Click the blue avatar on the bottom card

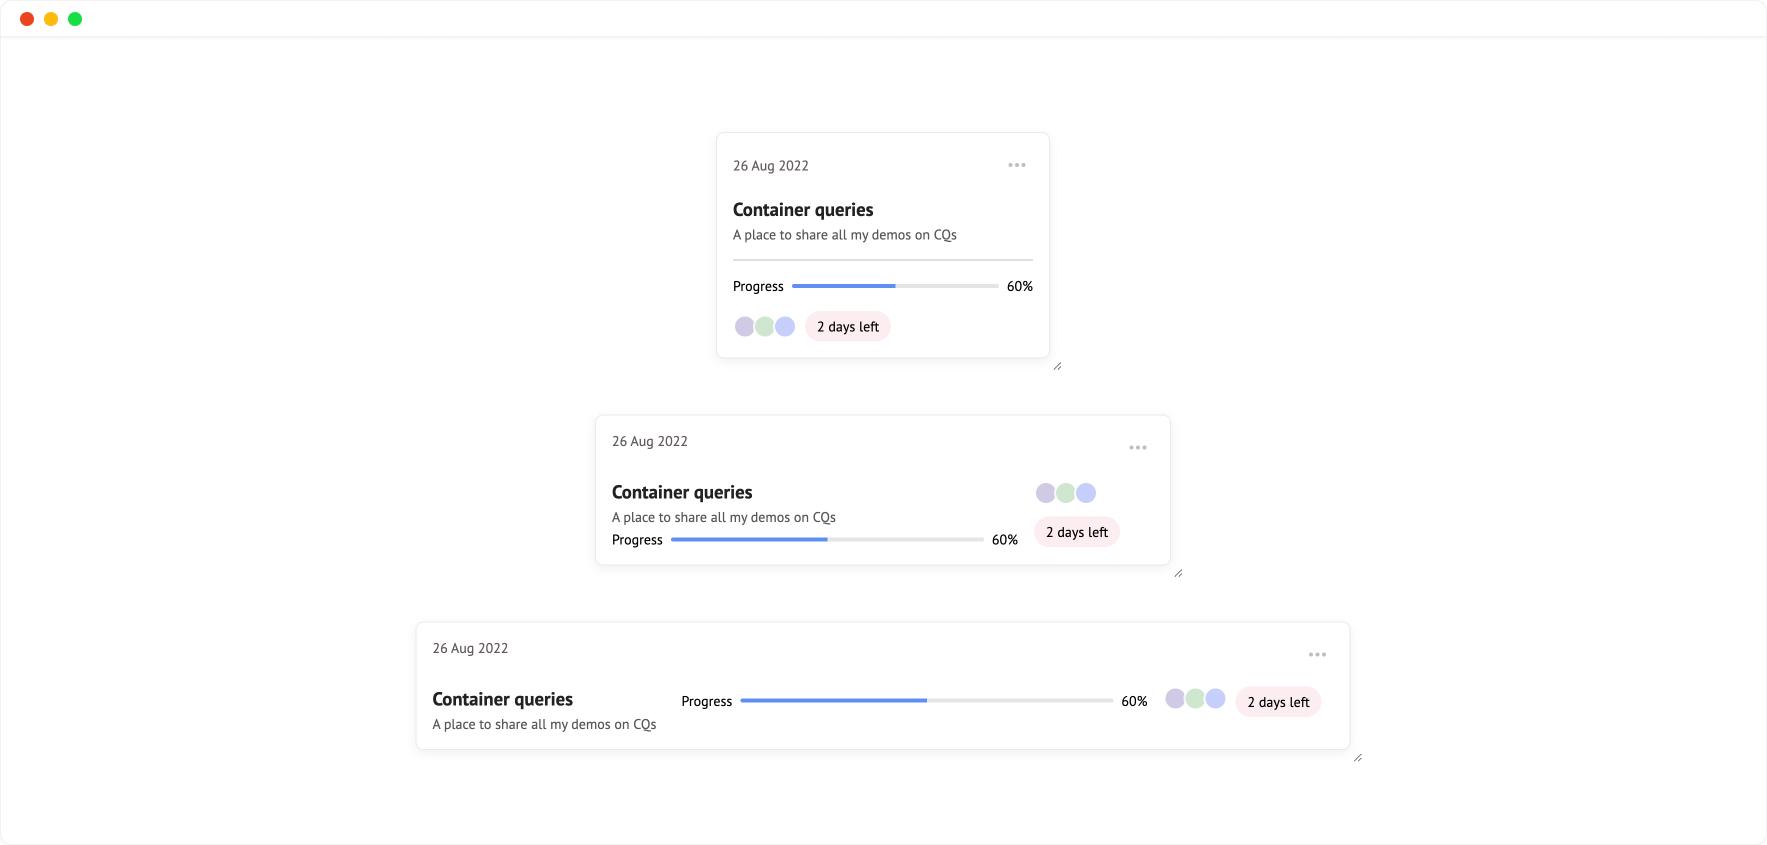pyautogui.click(x=1215, y=699)
